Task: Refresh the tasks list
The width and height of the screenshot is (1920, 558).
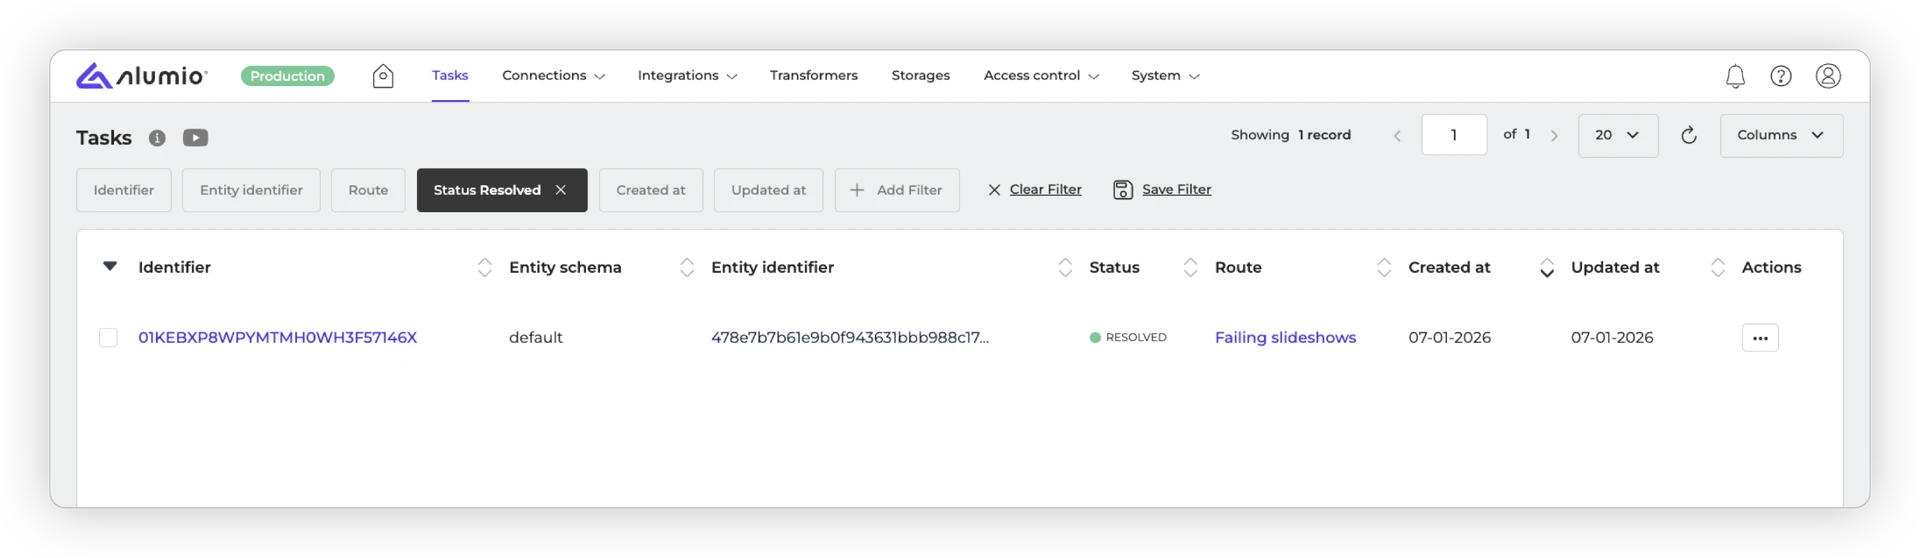Action: [1688, 135]
